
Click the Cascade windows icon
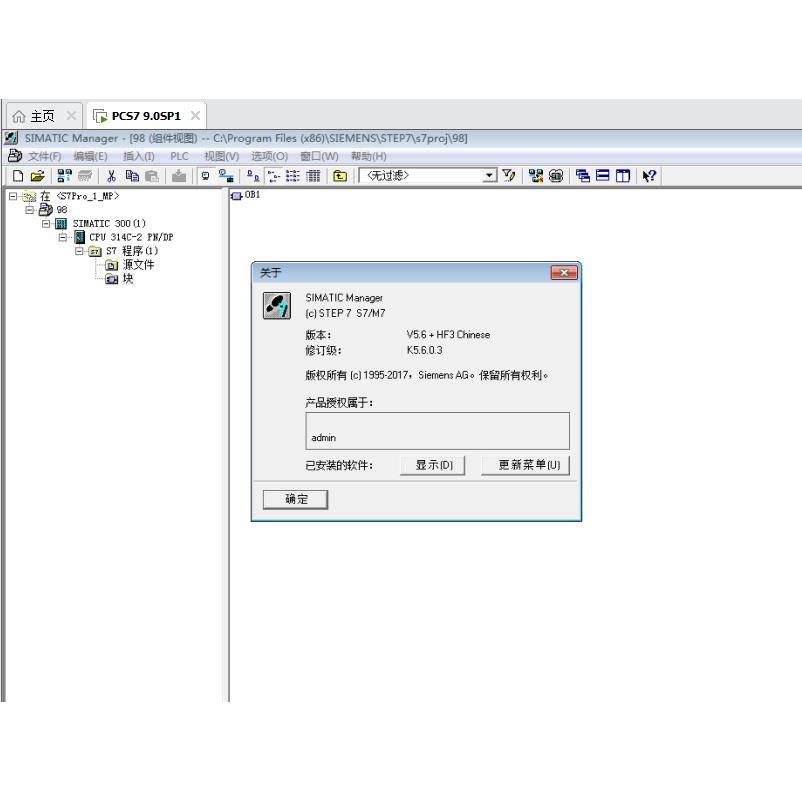click(x=583, y=176)
